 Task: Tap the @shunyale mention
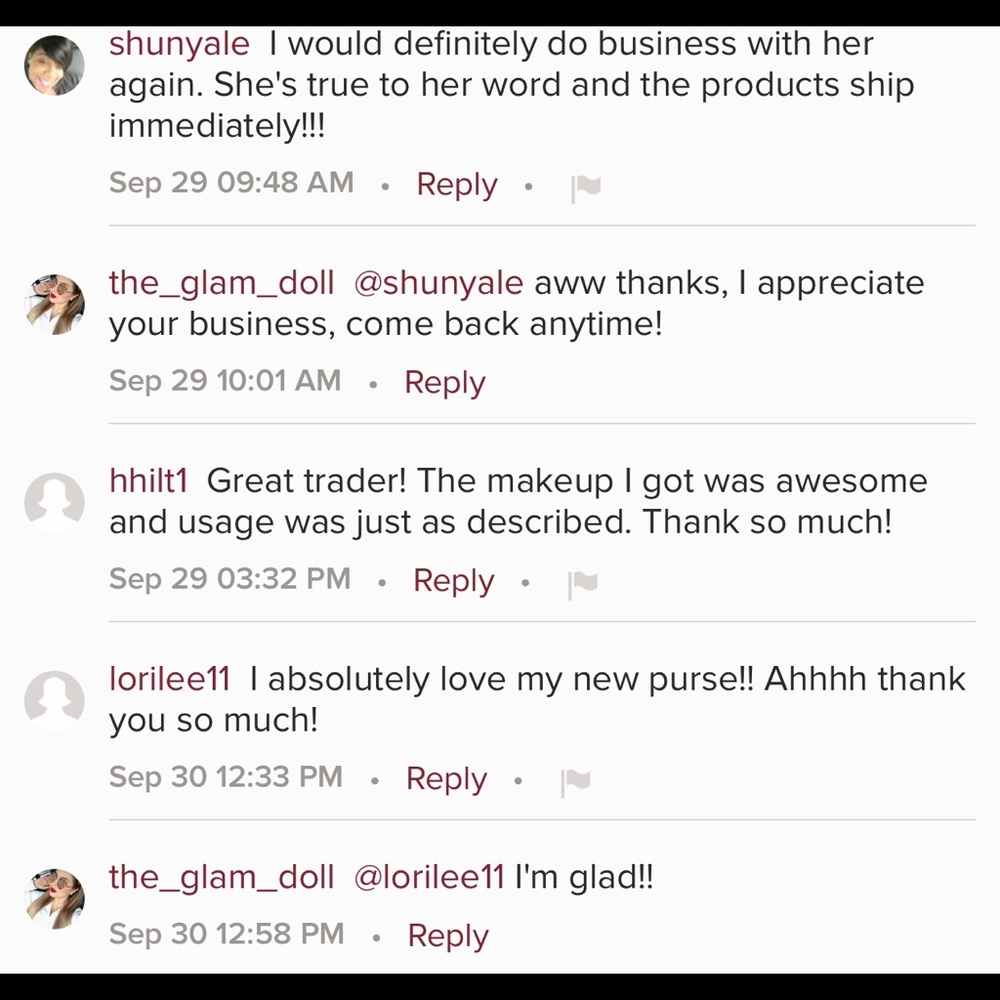pyautogui.click(x=438, y=283)
